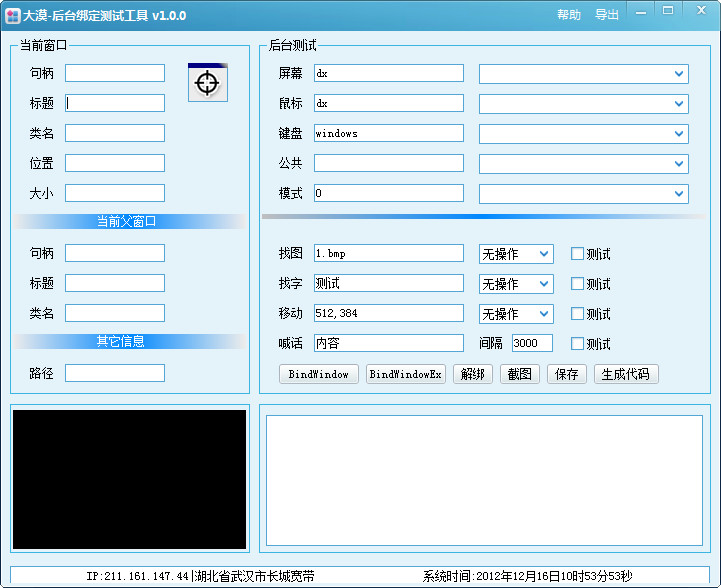Image resolution: width=721 pixels, height=588 pixels.
Task: Click the 喊话 field with 内容
Action: (389, 343)
